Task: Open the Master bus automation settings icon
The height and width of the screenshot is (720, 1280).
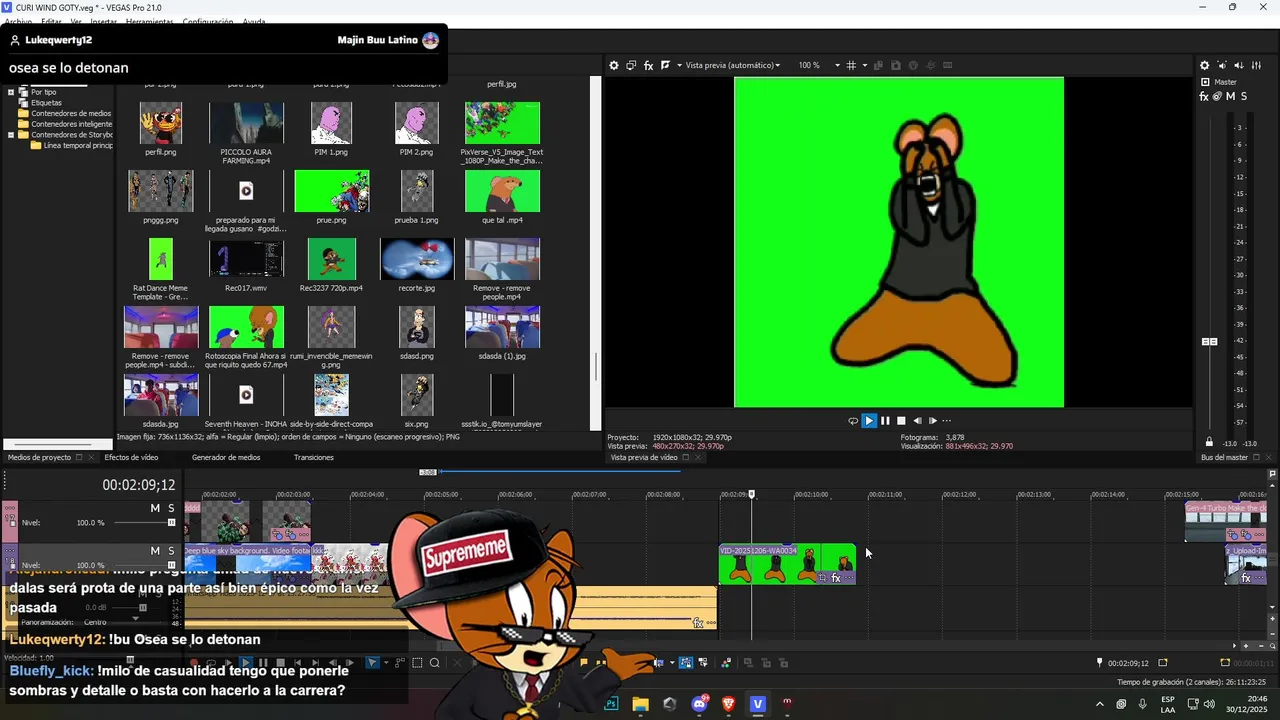Action: (x=1217, y=96)
